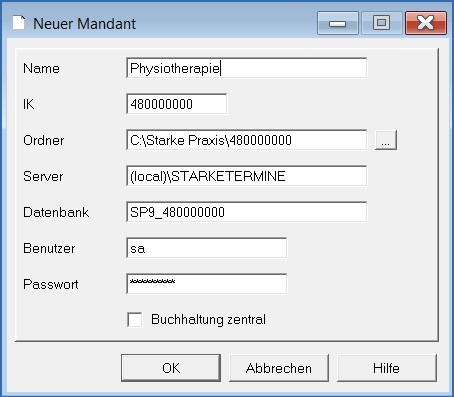Focus the IK field with 480000000
The height and width of the screenshot is (397, 454).
tap(177, 104)
